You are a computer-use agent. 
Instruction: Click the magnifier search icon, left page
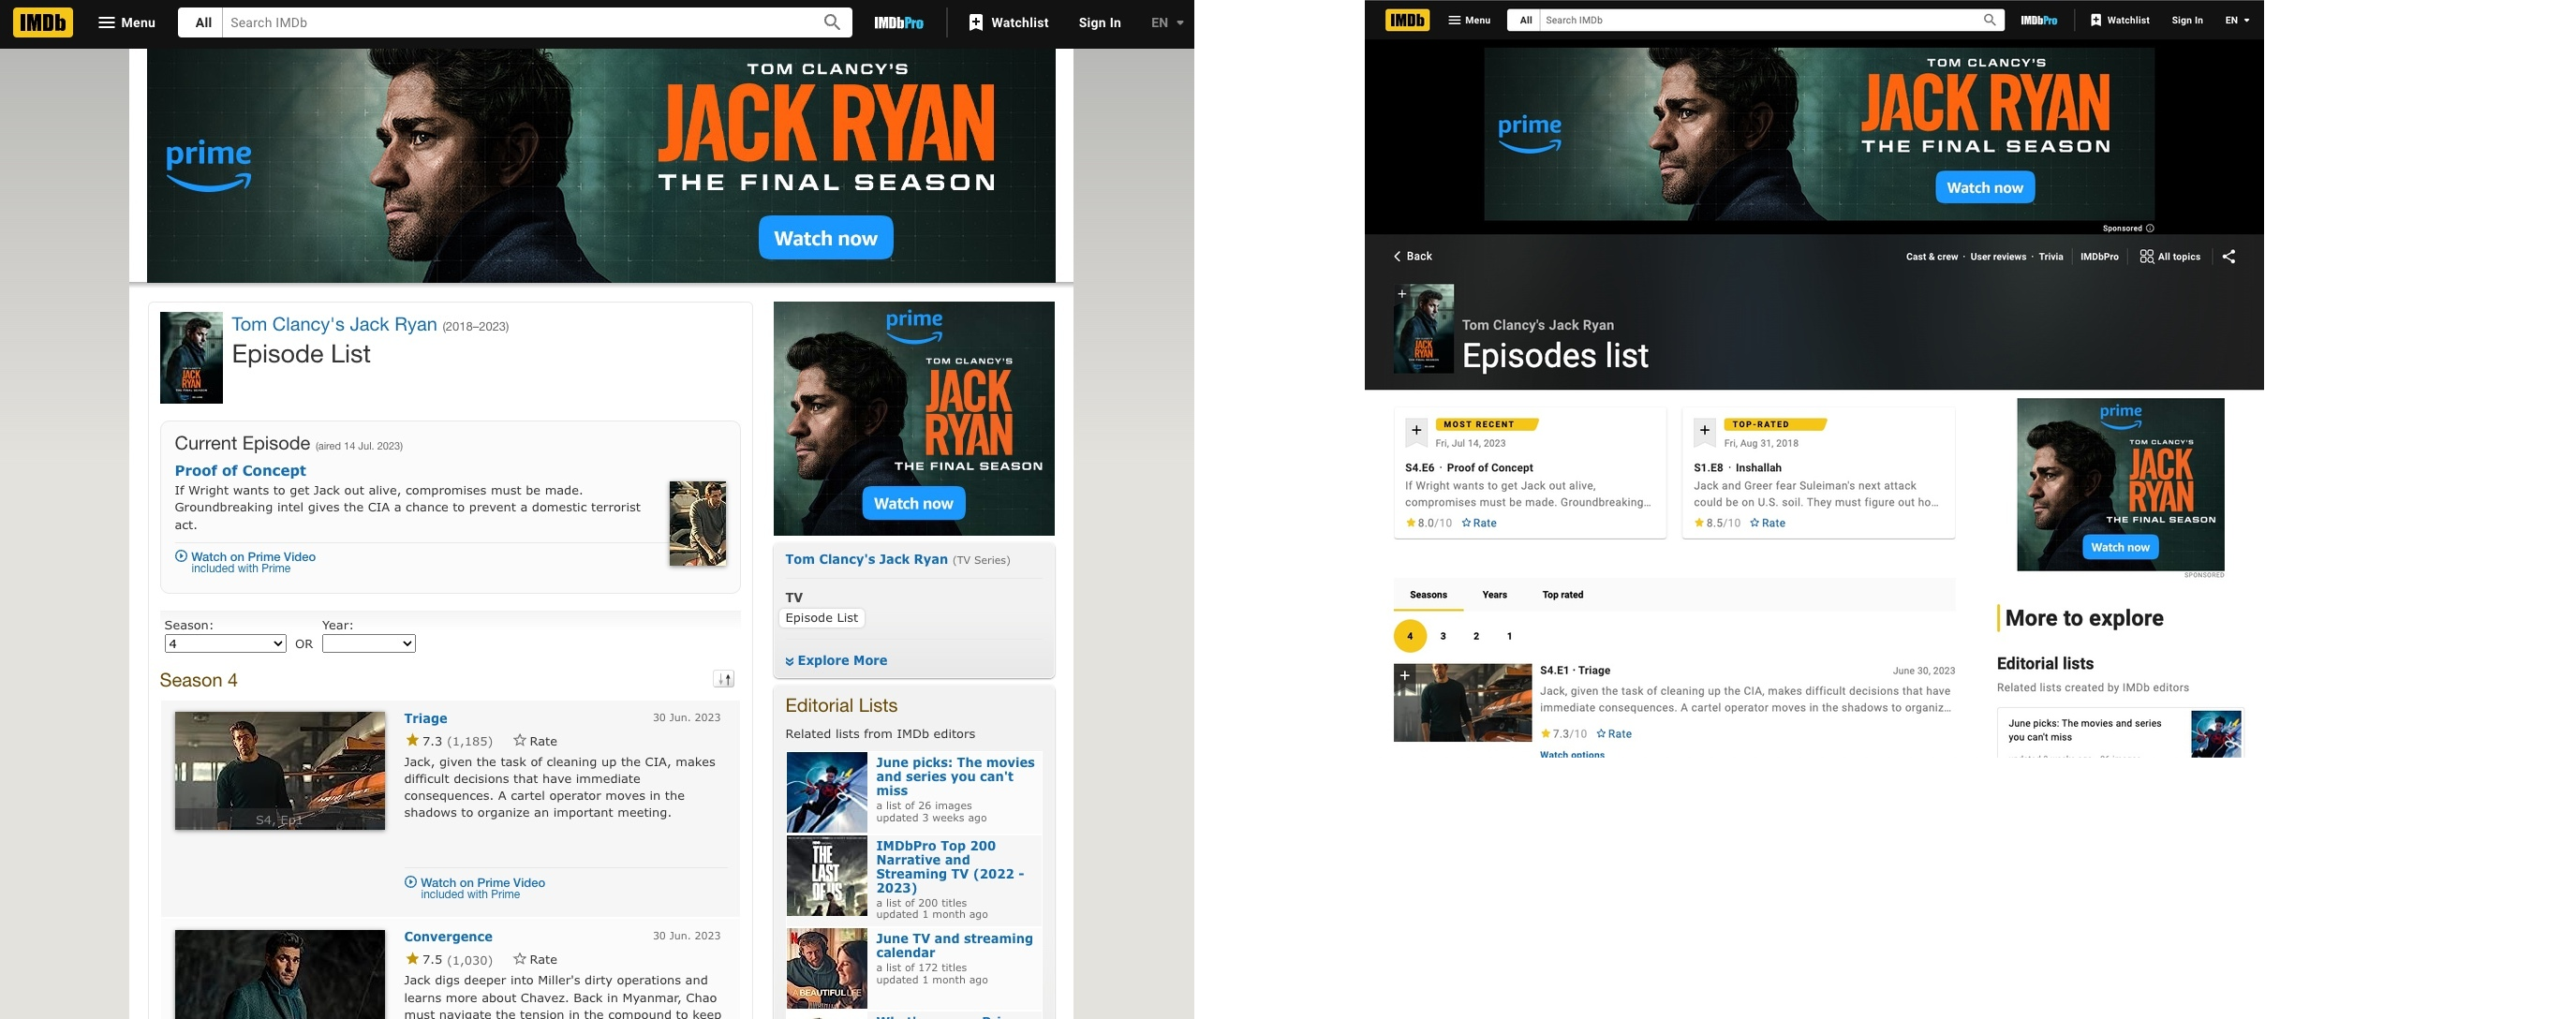coord(832,22)
